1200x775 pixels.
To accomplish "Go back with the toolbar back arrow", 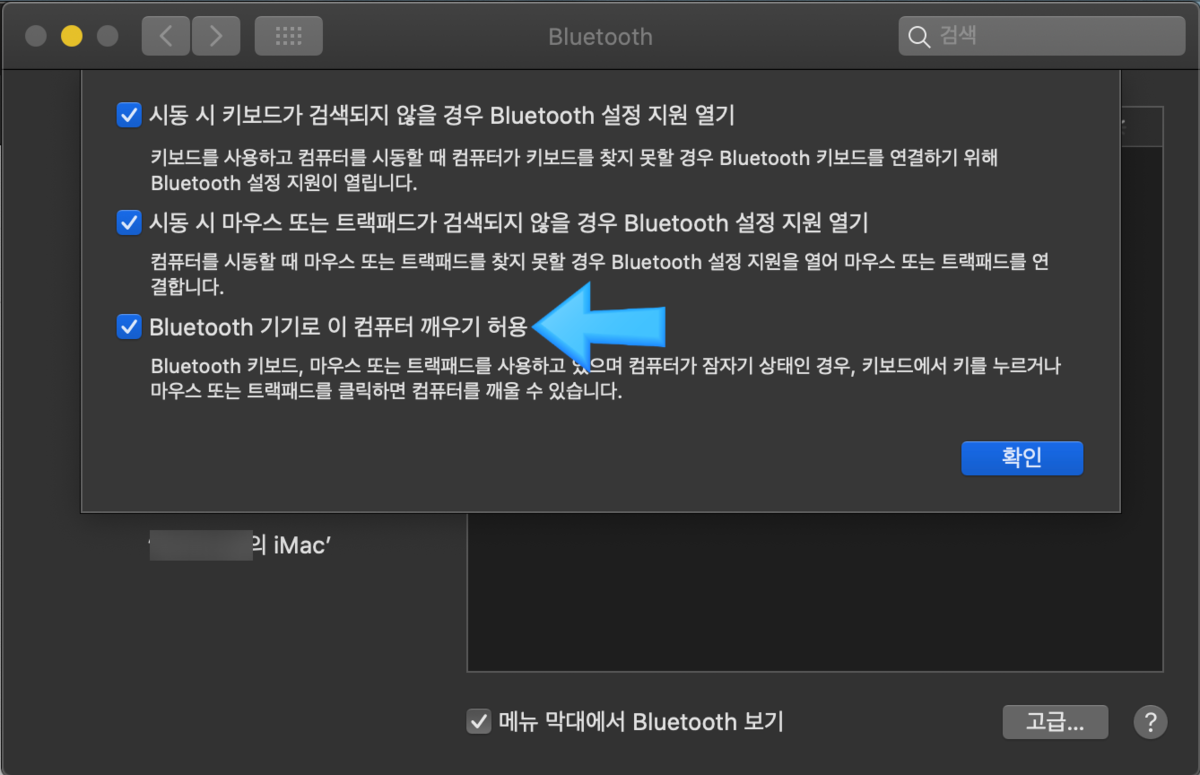I will (x=166, y=37).
